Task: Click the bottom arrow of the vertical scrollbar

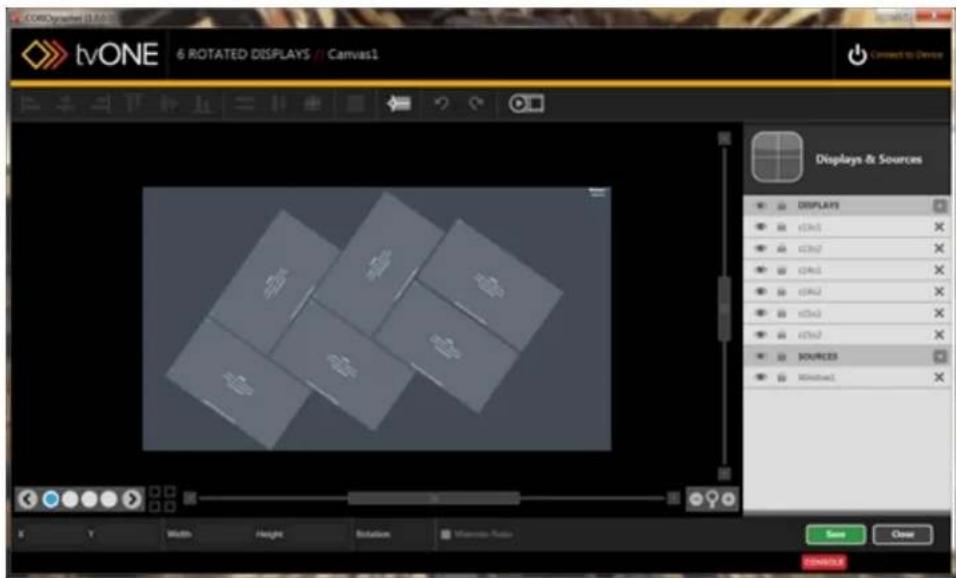Action: [x=724, y=474]
